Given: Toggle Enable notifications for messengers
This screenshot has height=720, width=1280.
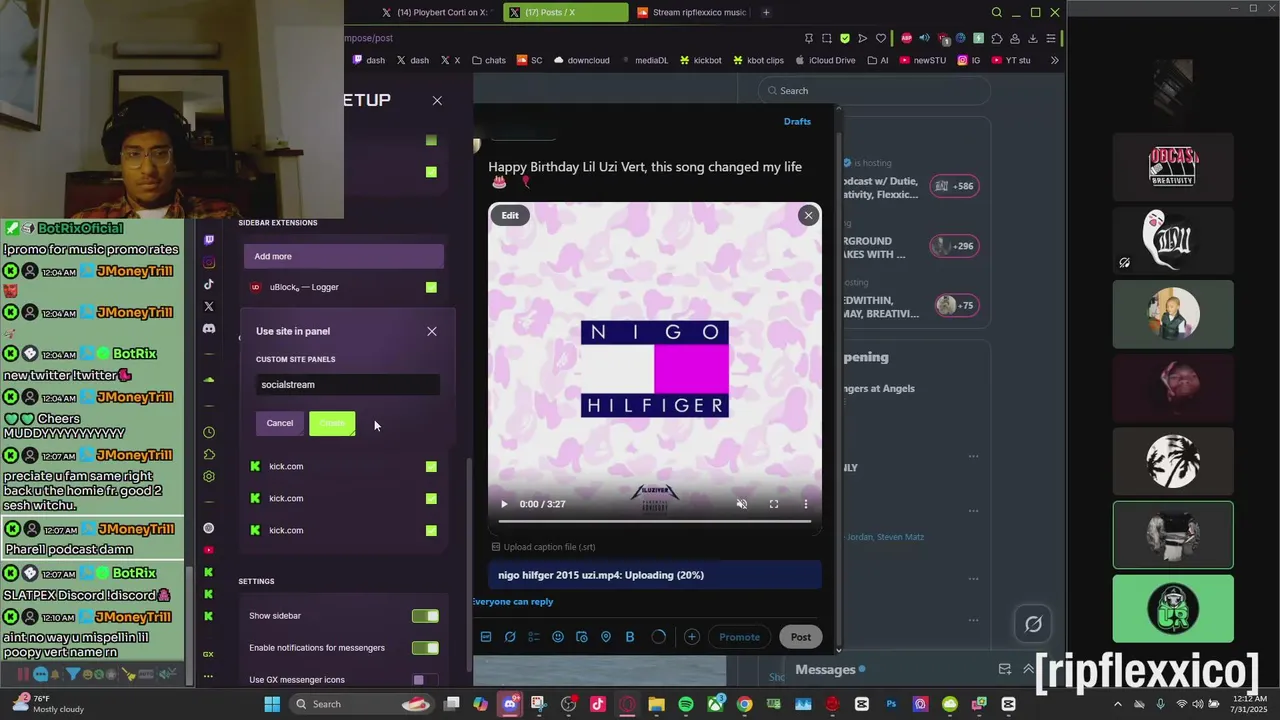Looking at the screenshot, I should [x=425, y=648].
